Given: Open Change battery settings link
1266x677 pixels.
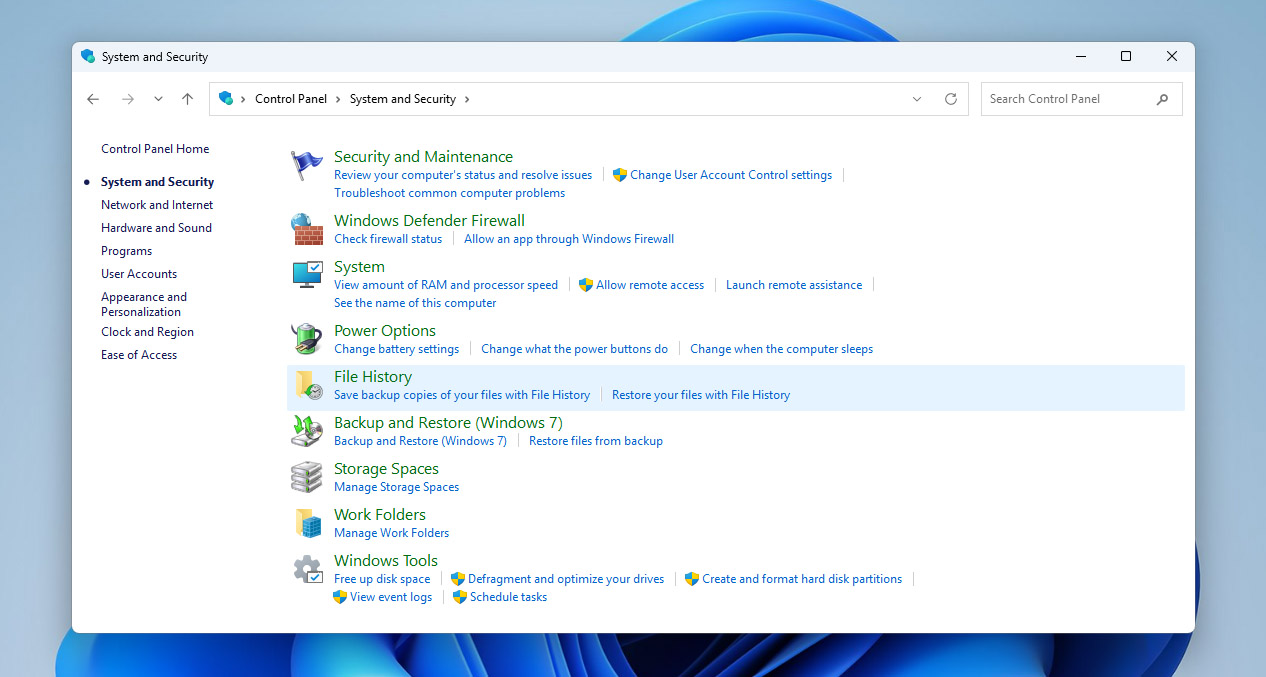Looking at the screenshot, I should pyautogui.click(x=396, y=349).
